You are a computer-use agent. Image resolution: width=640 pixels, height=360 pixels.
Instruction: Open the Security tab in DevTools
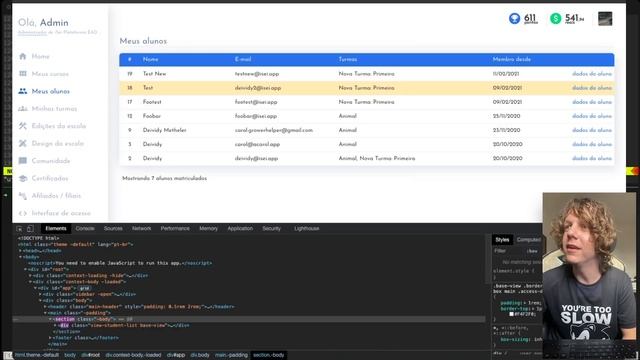[271, 229]
